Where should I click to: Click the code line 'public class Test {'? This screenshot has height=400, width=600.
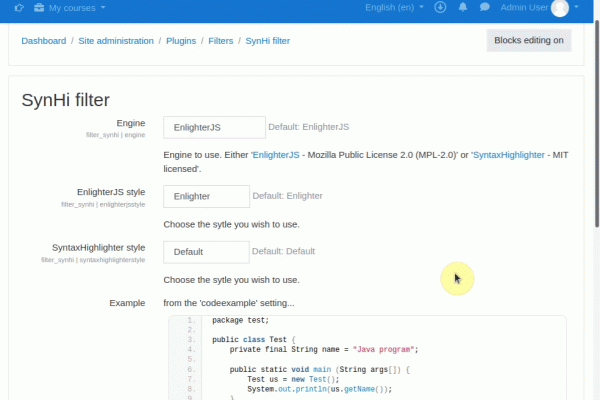[x=254, y=340]
